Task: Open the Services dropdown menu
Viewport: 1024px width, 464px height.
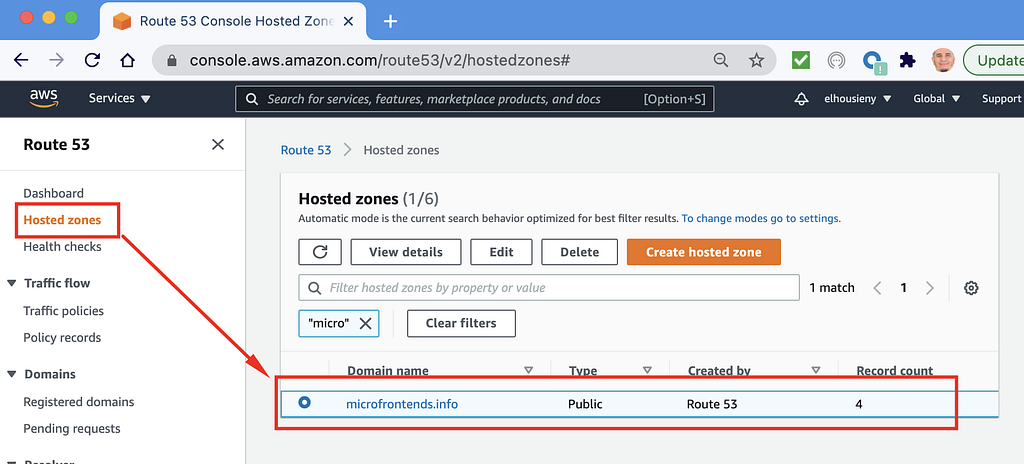Action: [119, 99]
